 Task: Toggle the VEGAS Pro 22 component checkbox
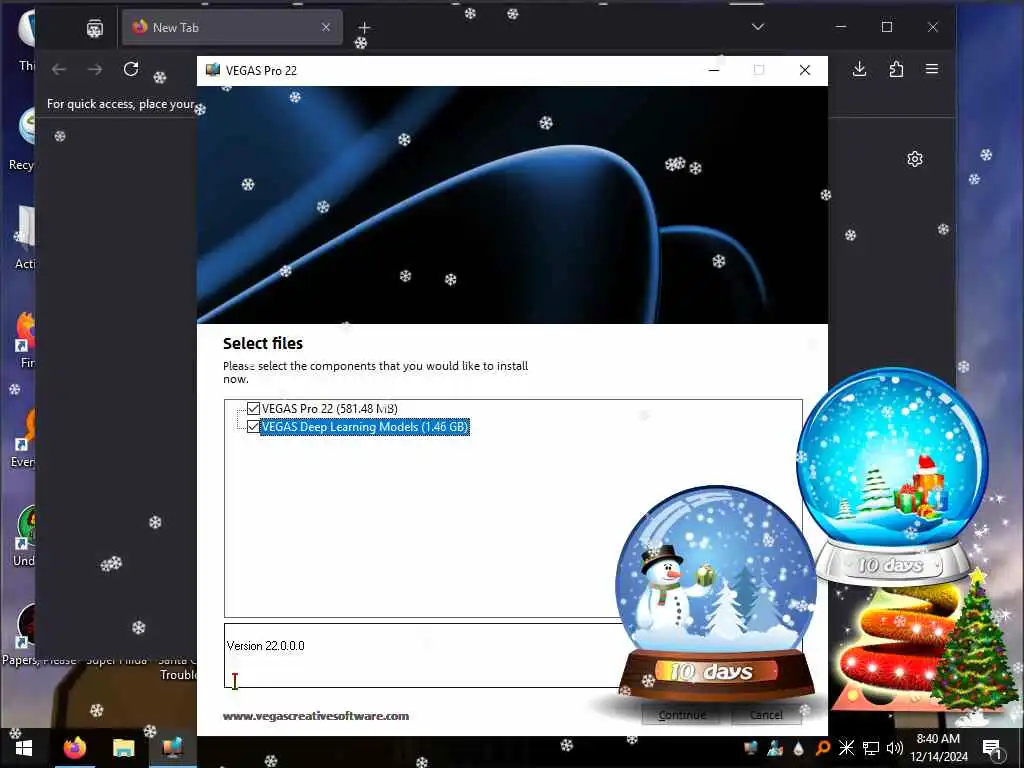click(253, 409)
